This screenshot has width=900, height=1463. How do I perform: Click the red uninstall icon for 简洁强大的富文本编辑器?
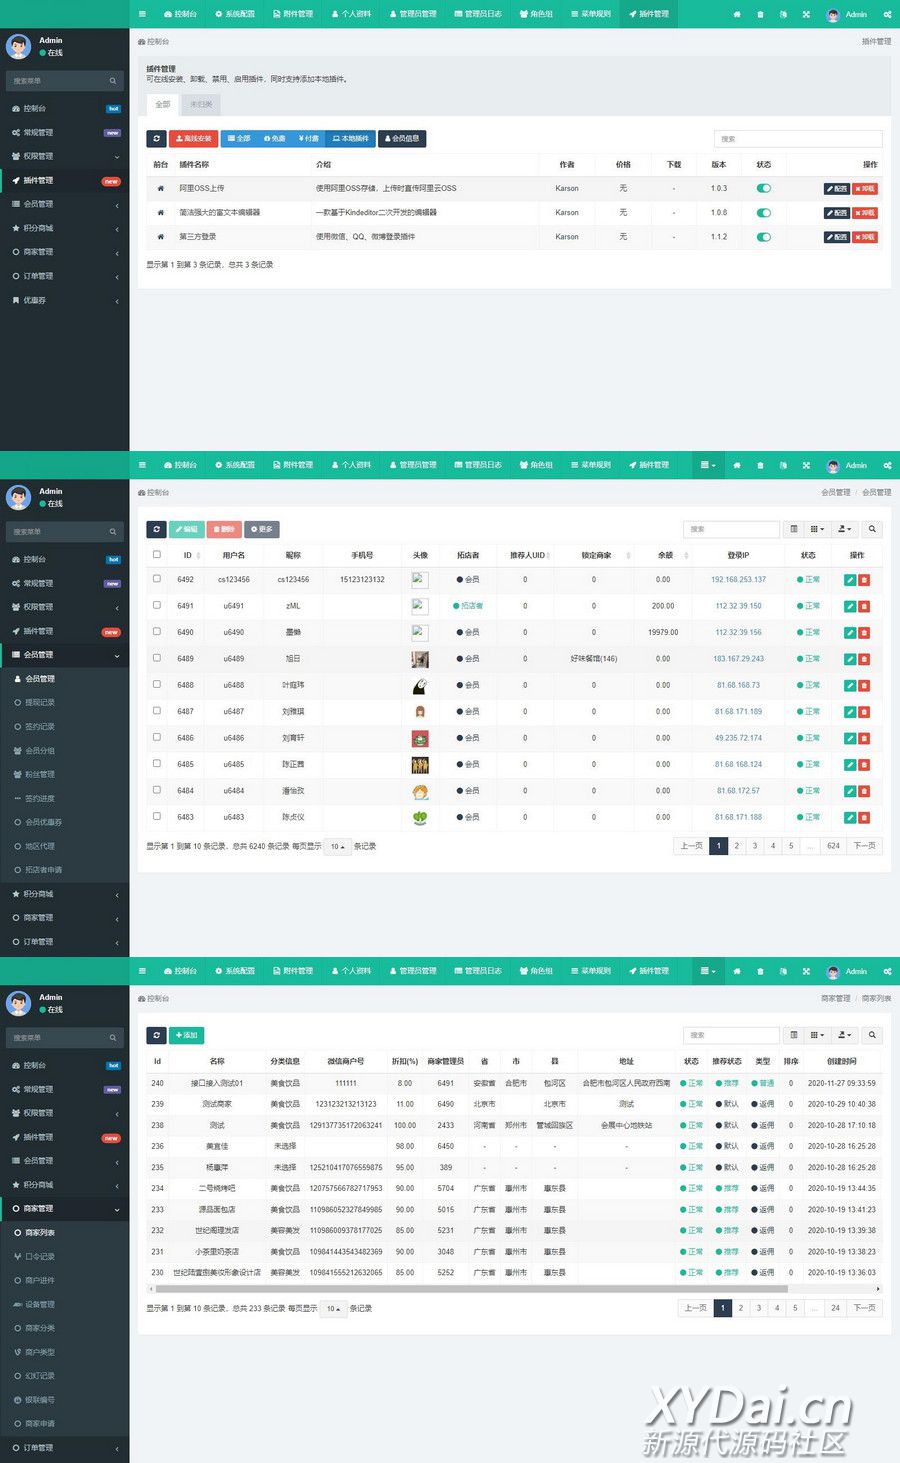865,213
